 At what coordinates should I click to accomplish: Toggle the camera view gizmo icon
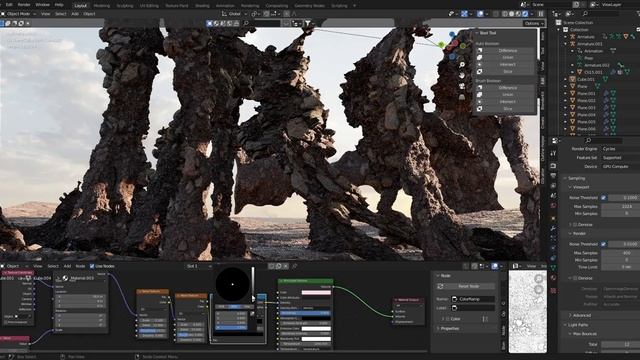pyautogui.click(x=462, y=86)
